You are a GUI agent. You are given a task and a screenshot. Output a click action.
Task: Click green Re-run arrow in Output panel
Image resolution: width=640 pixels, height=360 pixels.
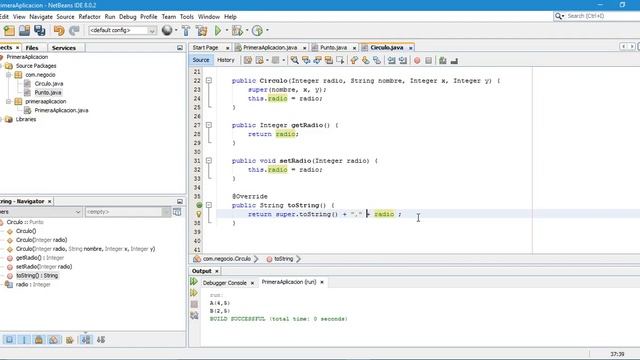click(194, 282)
